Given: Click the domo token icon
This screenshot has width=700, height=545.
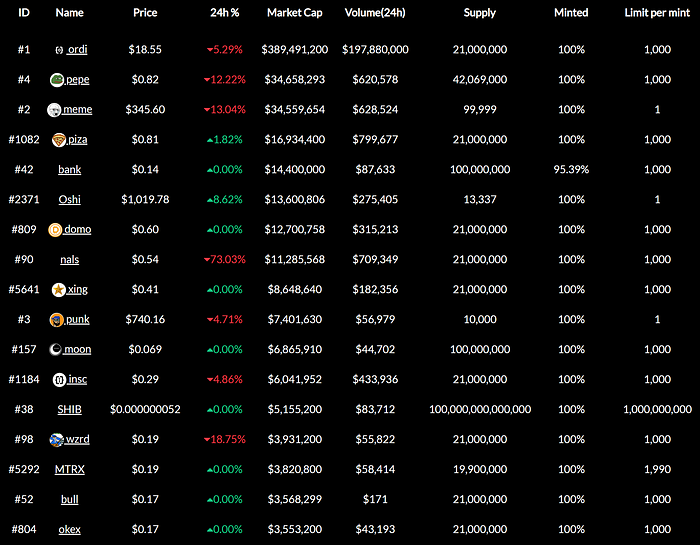Looking at the screenshot, I should coord(55,229).
